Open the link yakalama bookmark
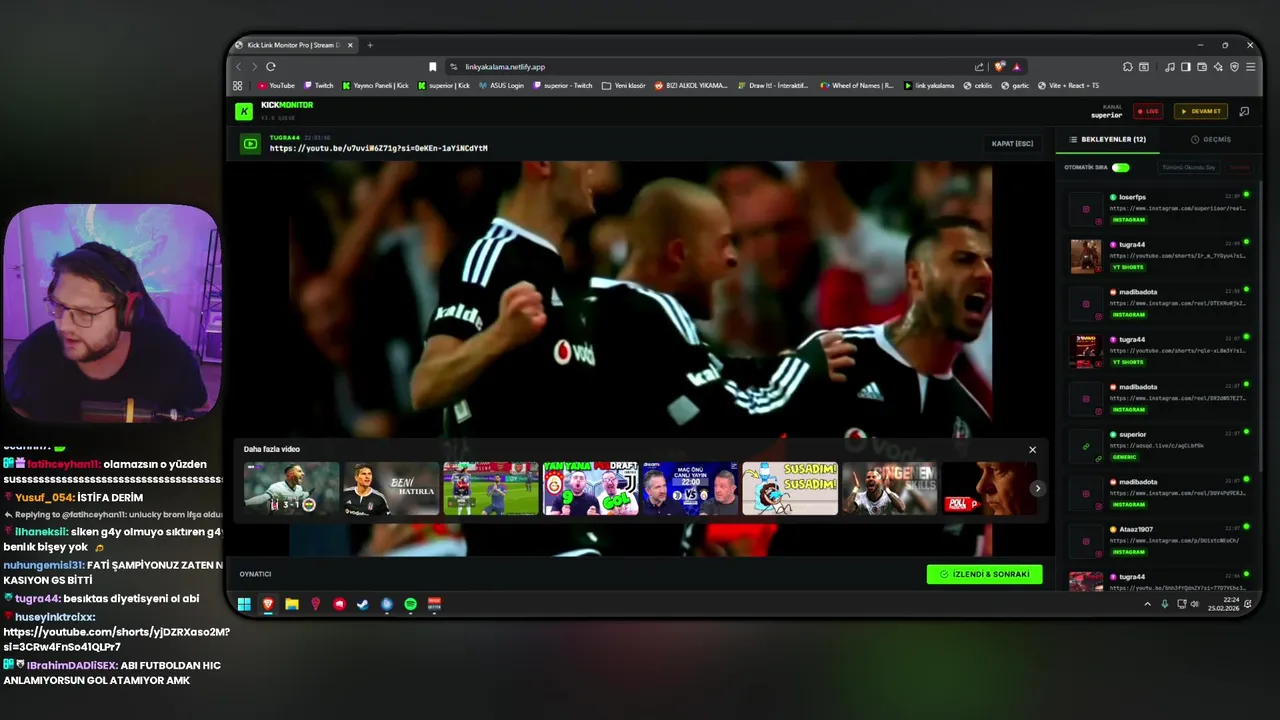The height and width of the screenshot is (720, 1280). pos(929,85)
